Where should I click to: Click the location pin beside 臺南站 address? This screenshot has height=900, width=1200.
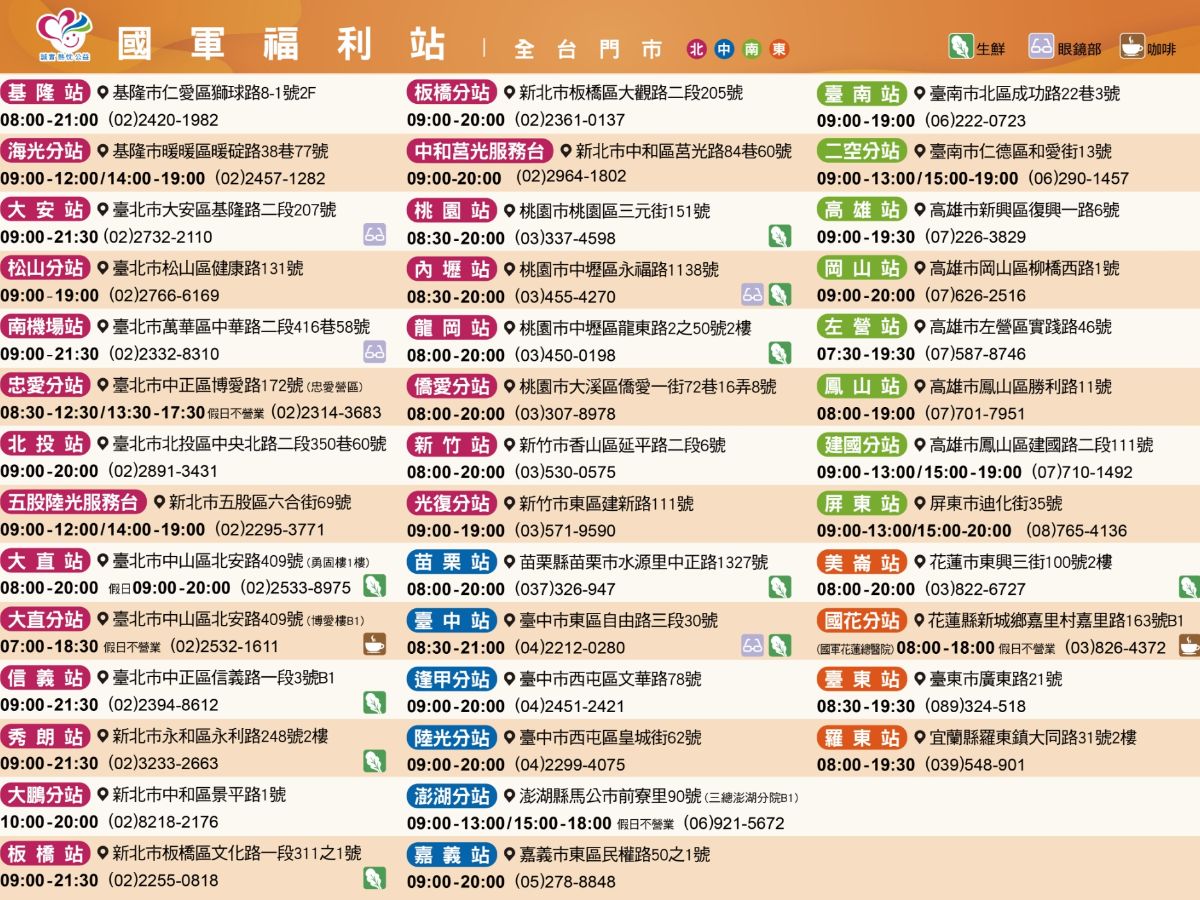click(x=919, y=93)
